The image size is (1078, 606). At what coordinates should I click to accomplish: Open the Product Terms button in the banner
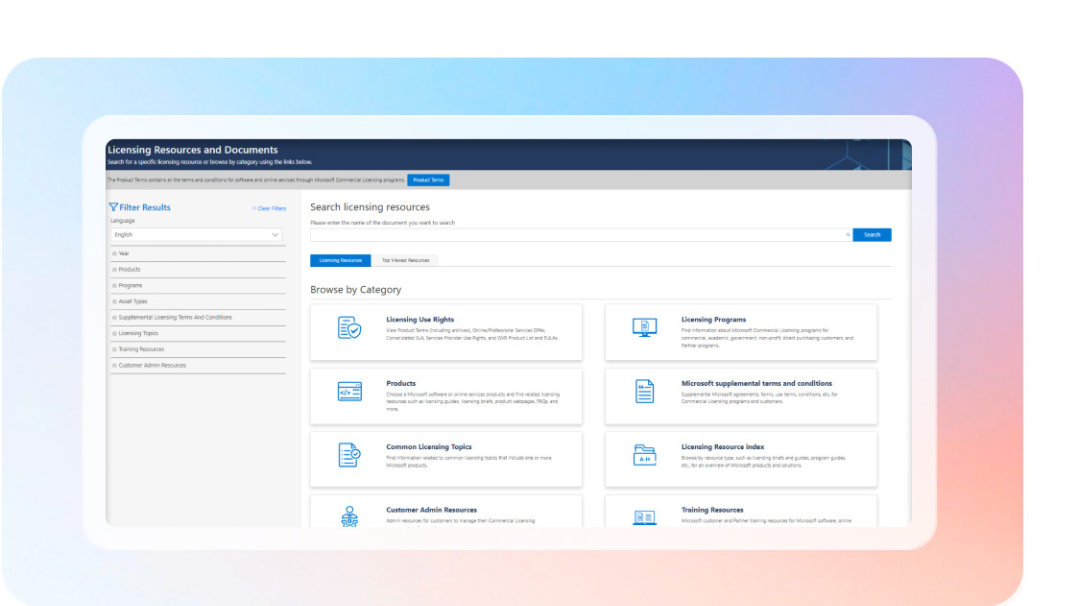428,180
